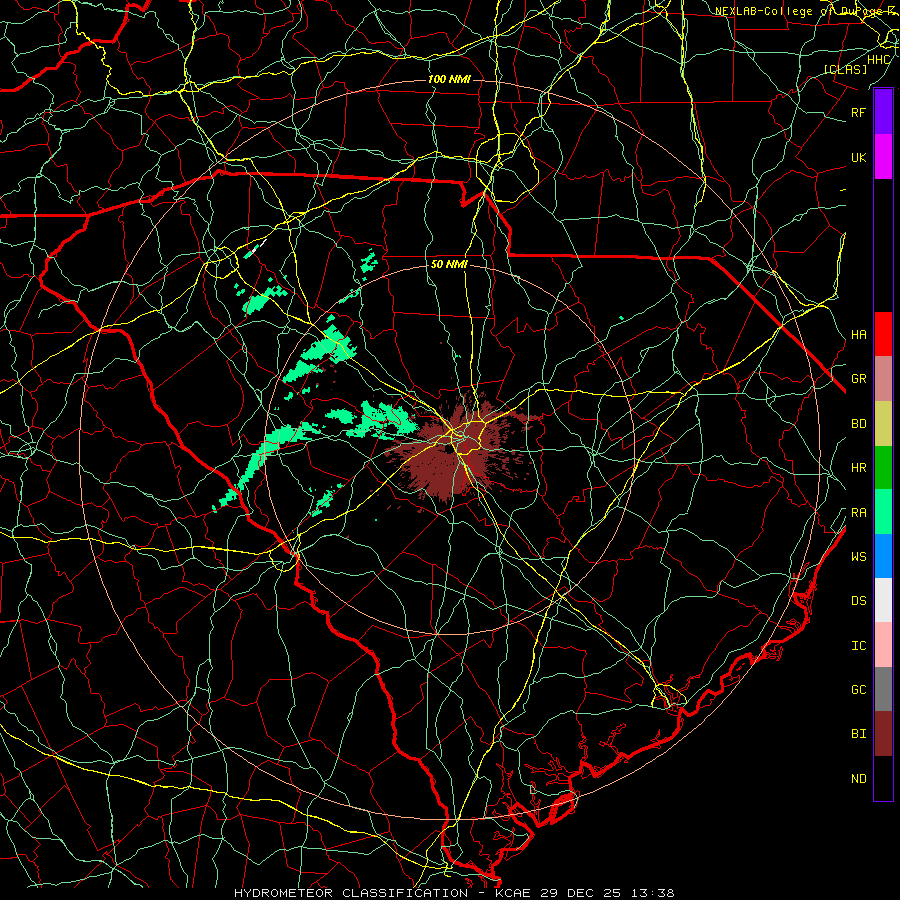Click the 13:38 timestamp
Screen dimensions: 900x900
click(653, 893)
